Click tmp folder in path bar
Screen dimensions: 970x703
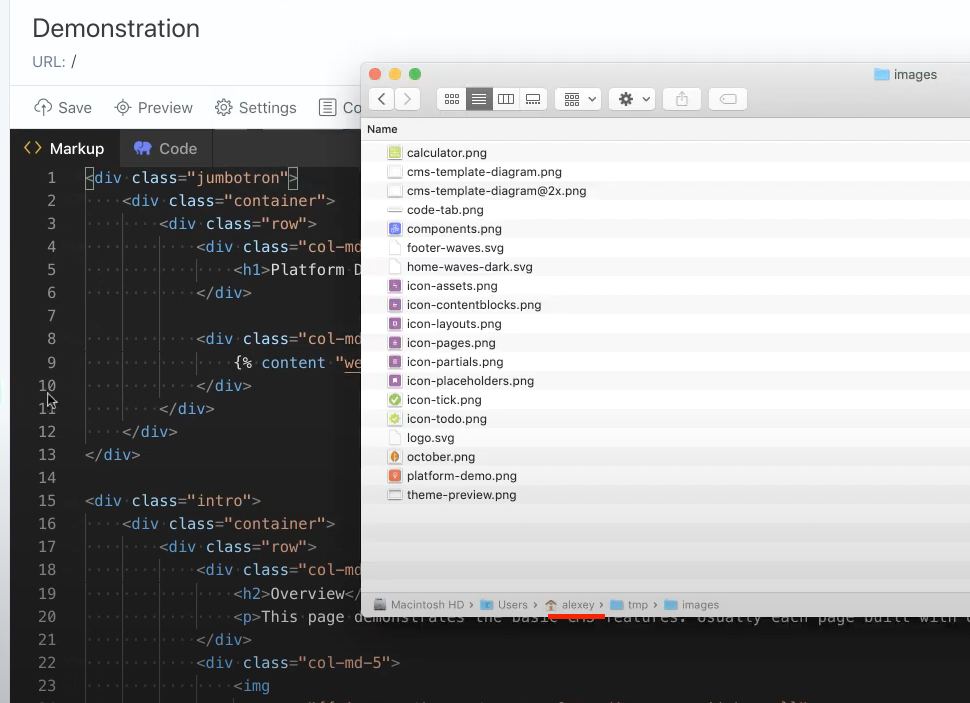click(x=629, y=605)
